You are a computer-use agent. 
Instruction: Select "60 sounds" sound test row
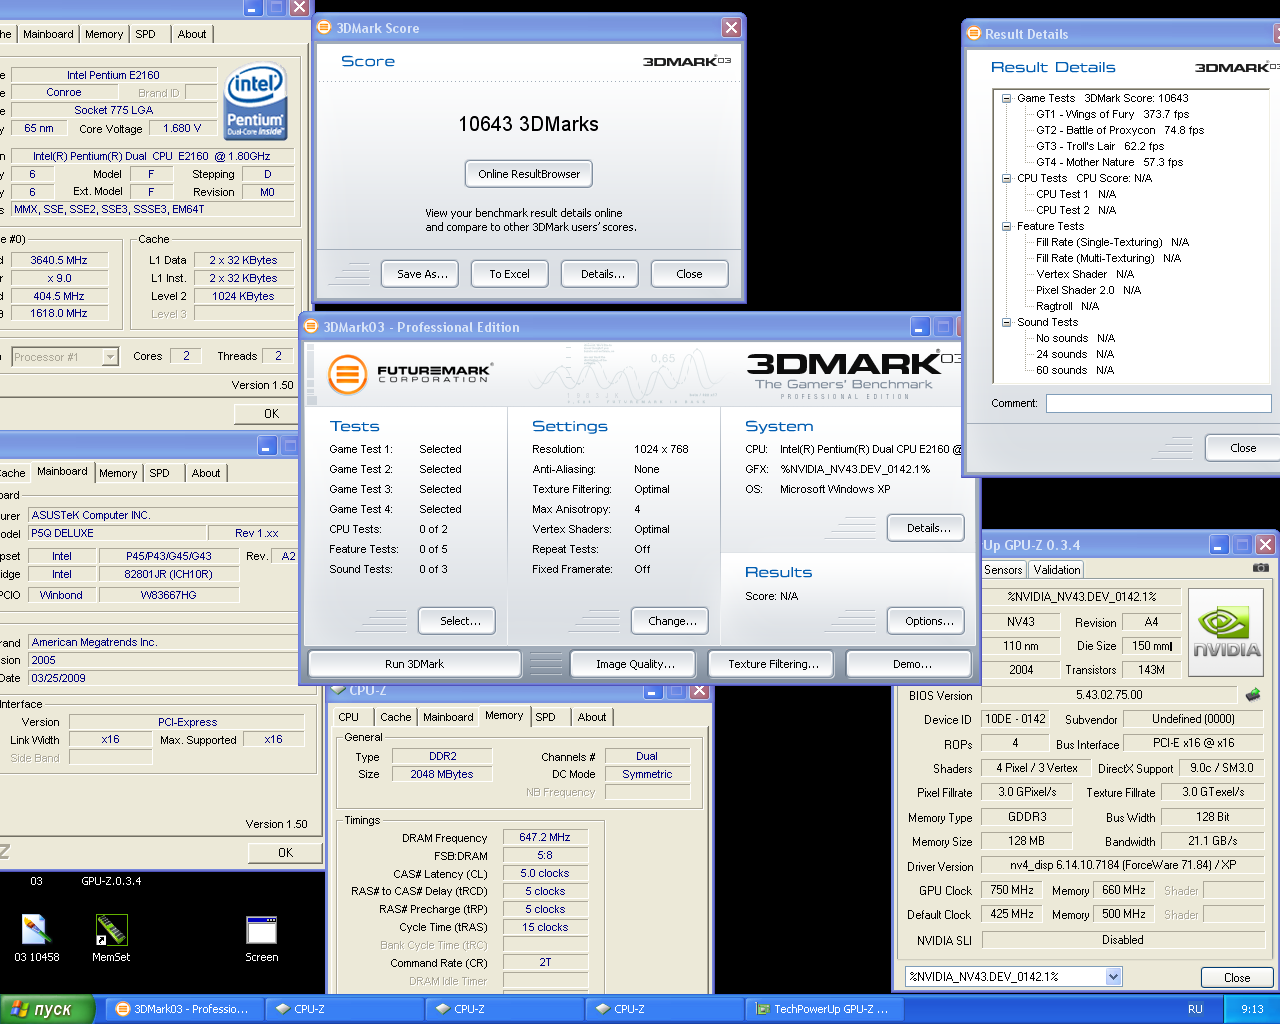click(x=1075, y=370)
